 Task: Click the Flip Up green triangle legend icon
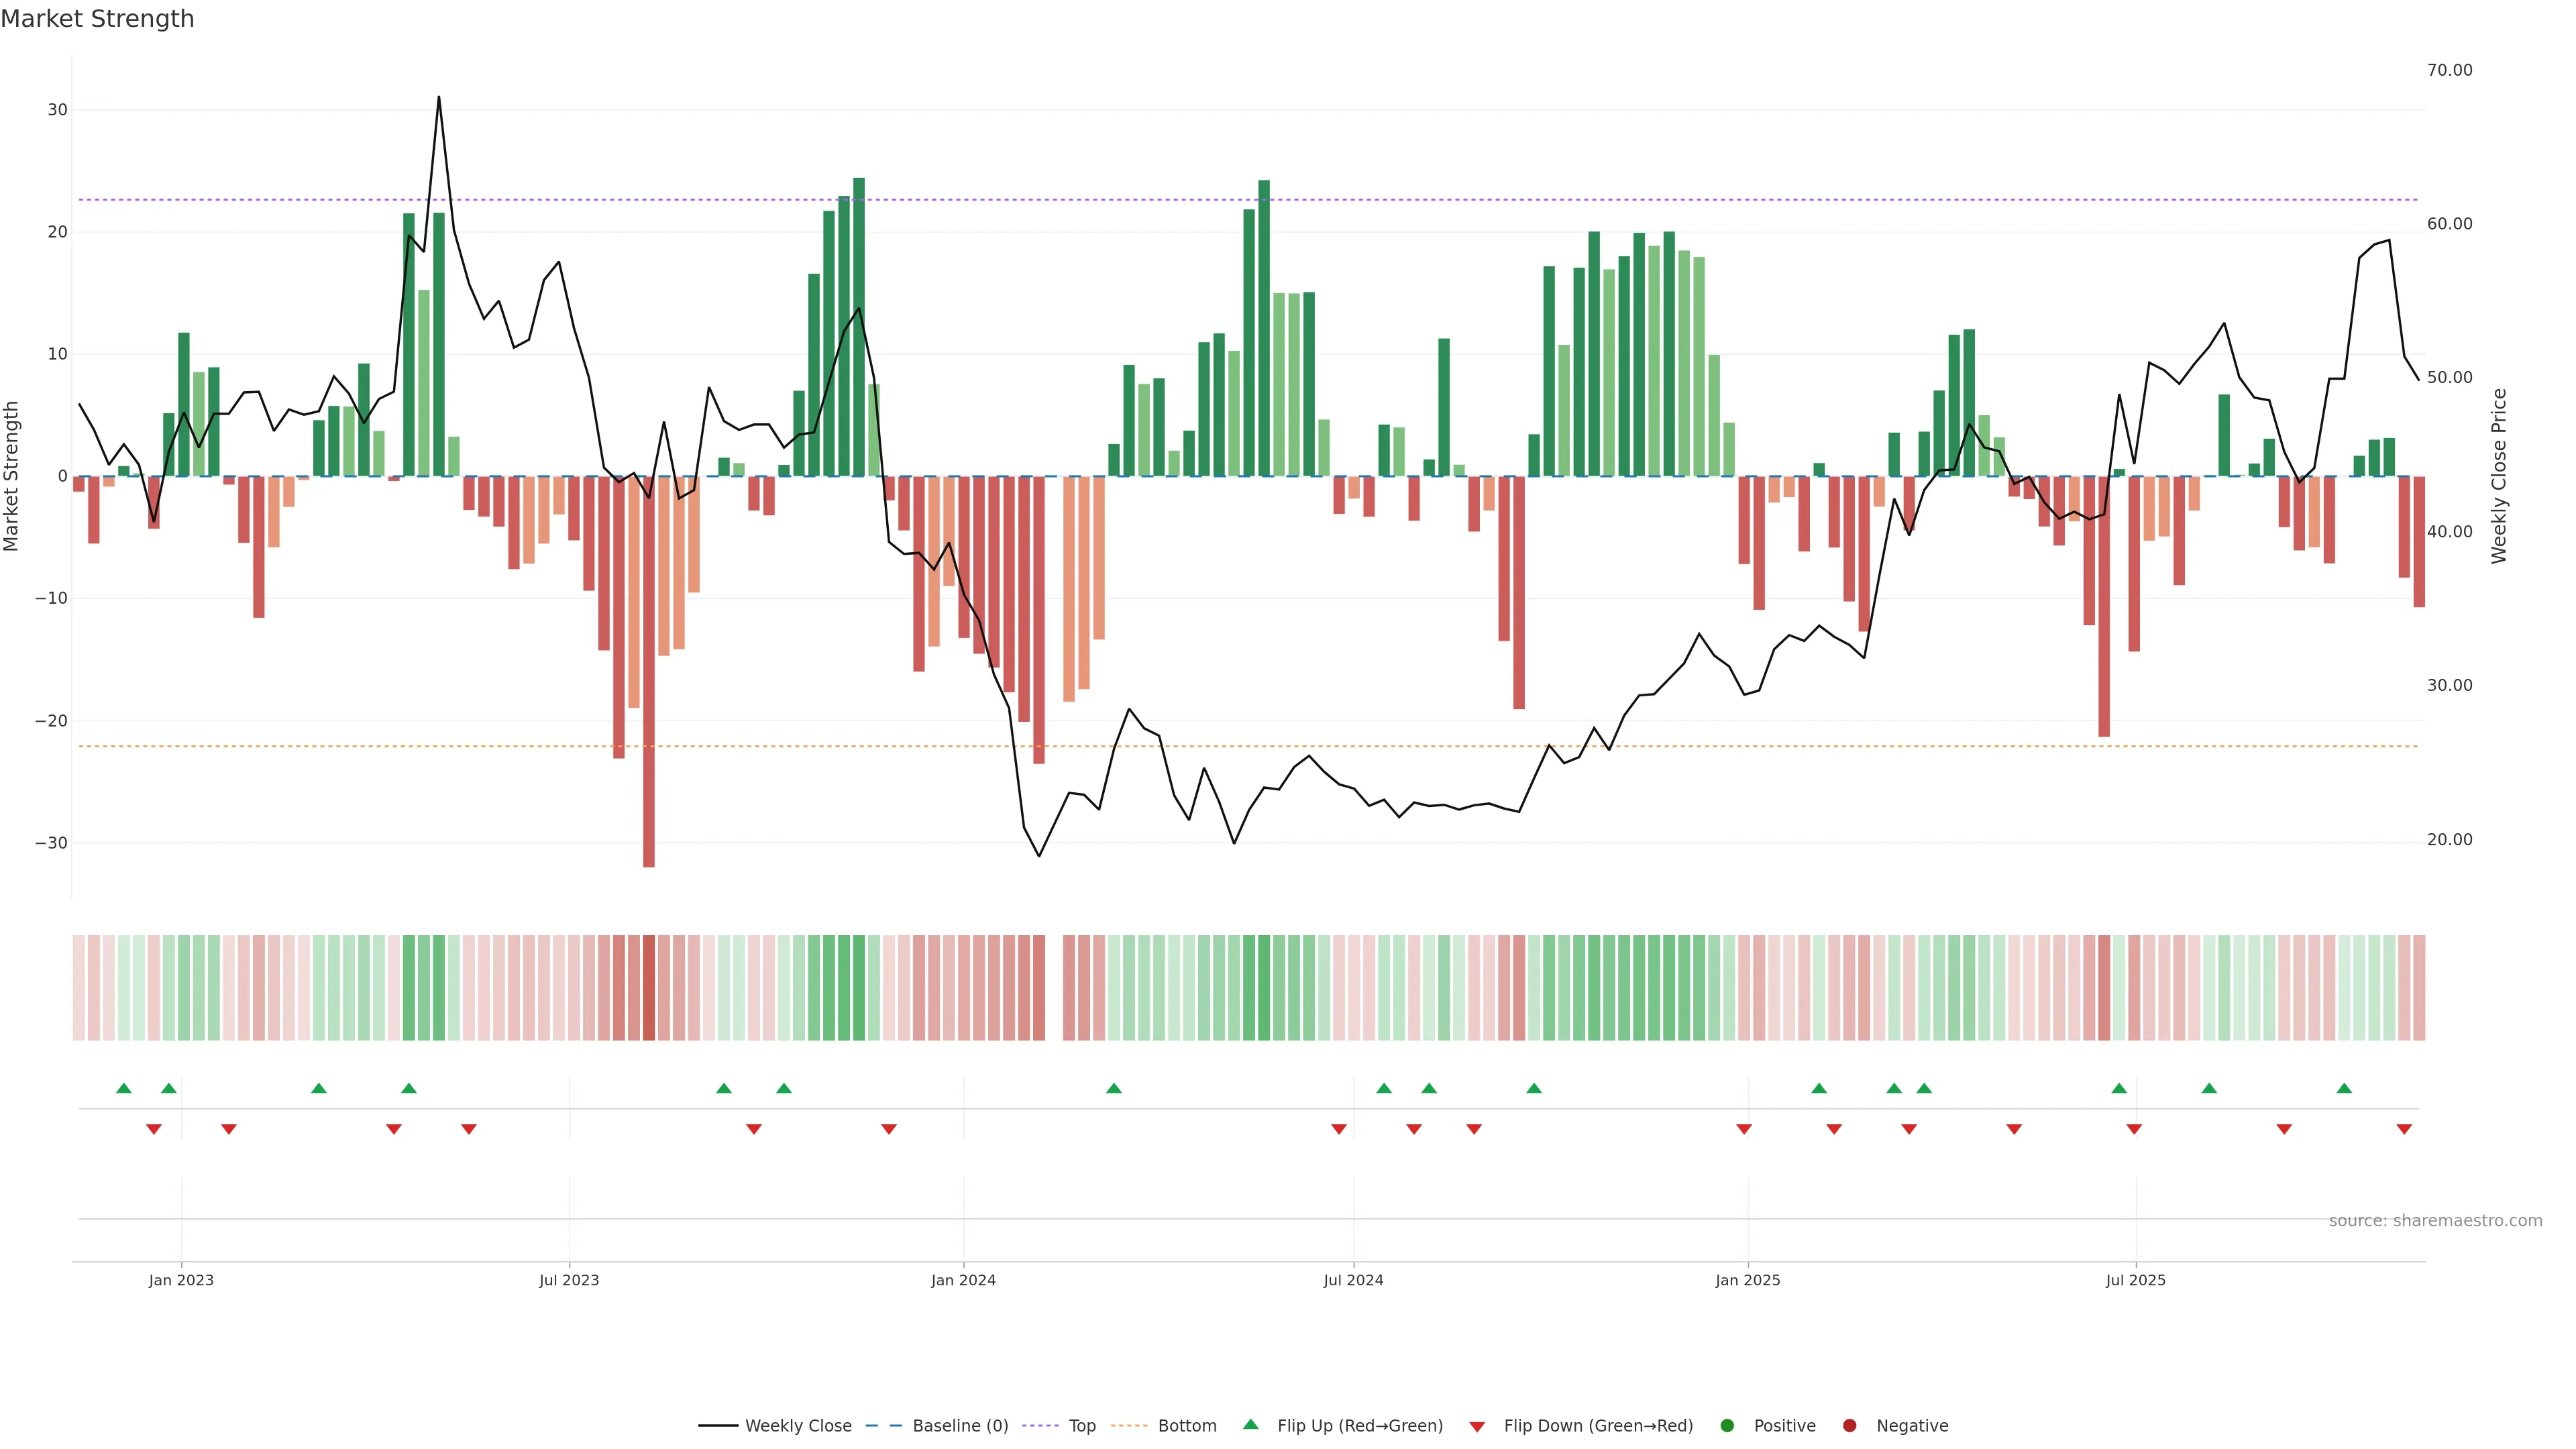(x=1250, y=1424)
